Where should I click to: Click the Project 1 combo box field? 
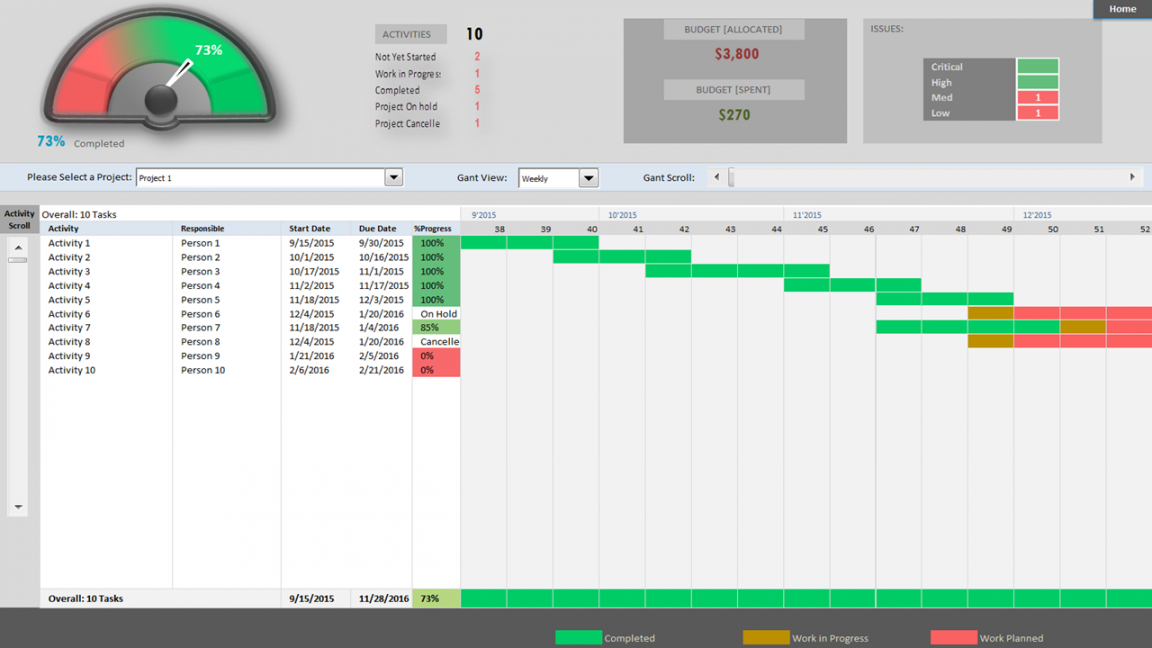[261, 177]
